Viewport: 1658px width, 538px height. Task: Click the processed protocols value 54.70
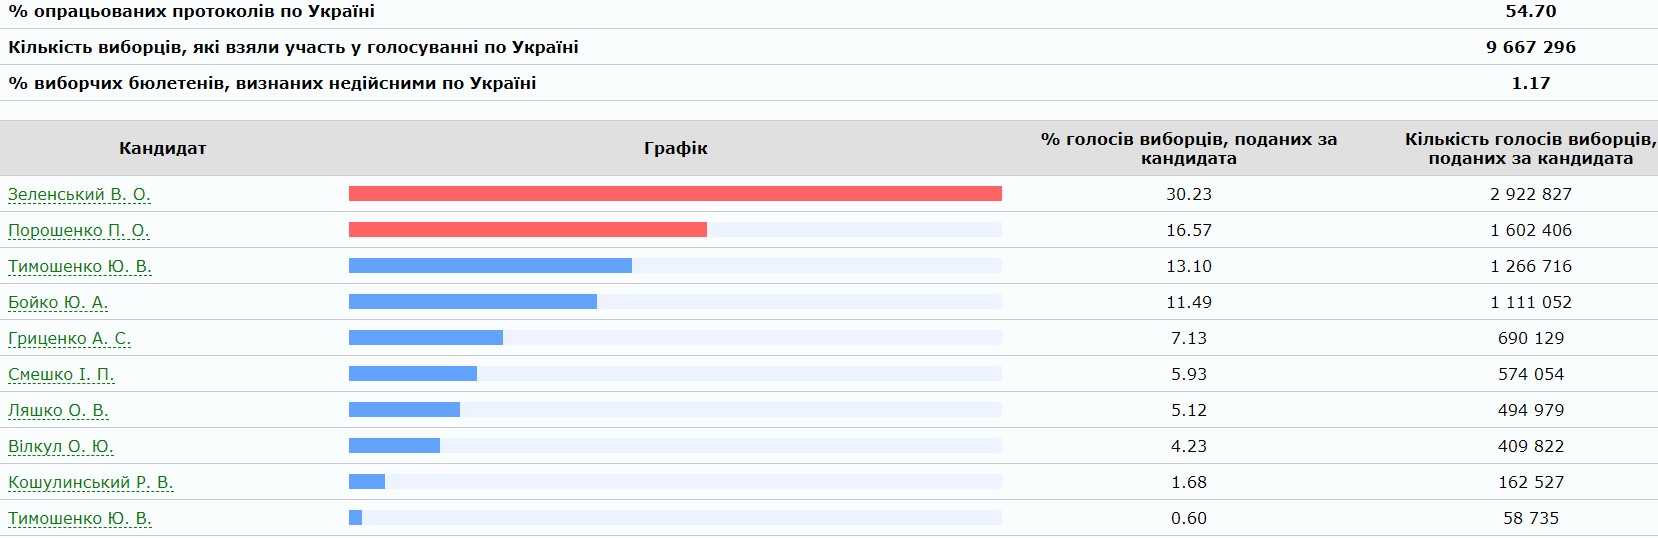tap(1531, 11)
